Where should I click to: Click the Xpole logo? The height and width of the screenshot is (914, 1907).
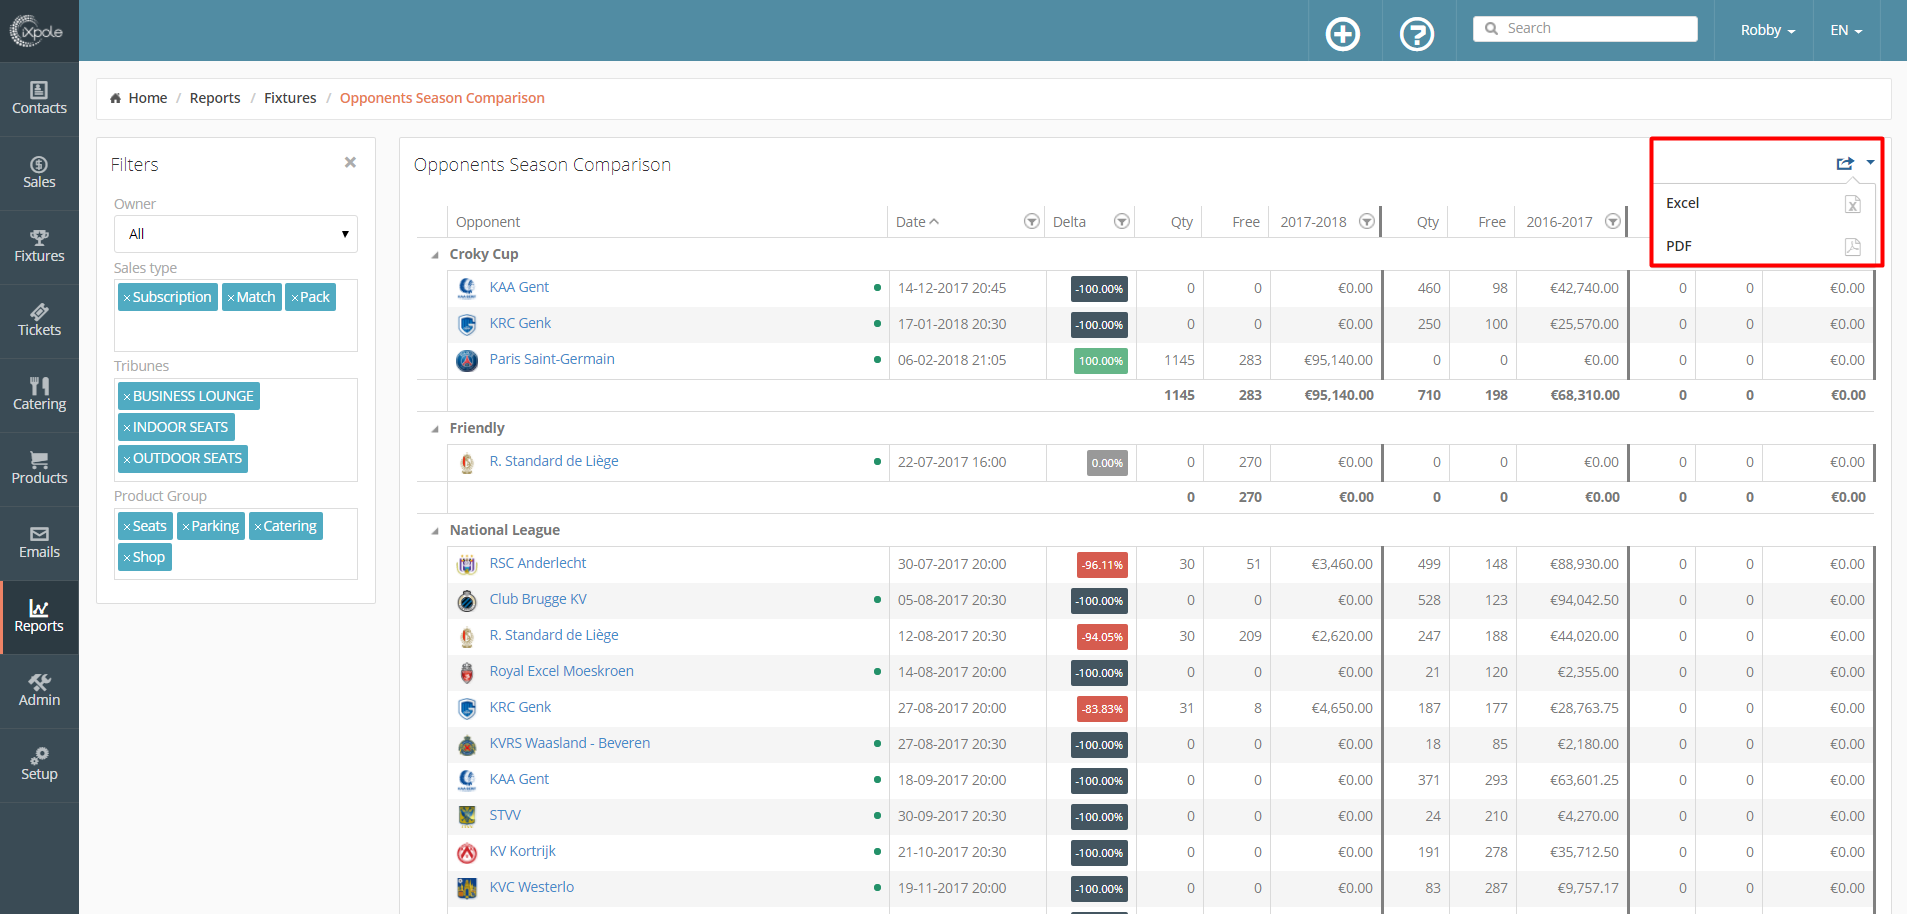coord(37,31)
